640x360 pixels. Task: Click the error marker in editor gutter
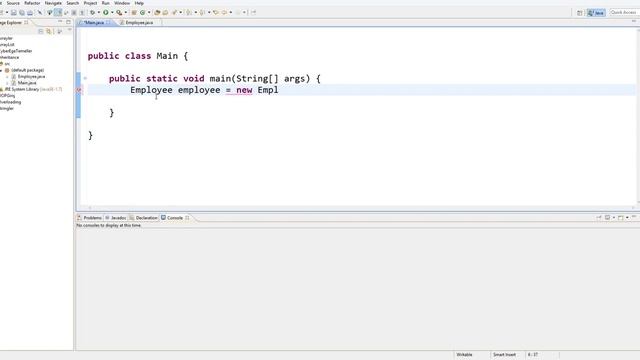(x=79, y=90)
